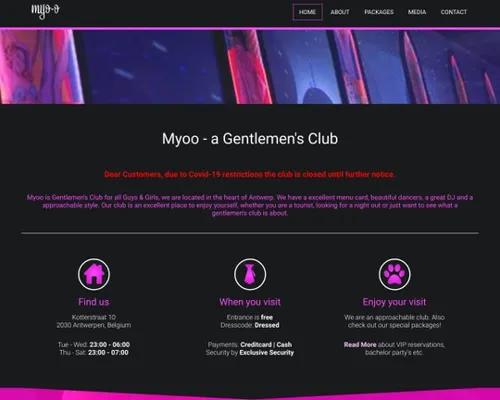This screenshot has height=400, width=500.
Task: Click the Read More link
Action: tap(360, 344)
